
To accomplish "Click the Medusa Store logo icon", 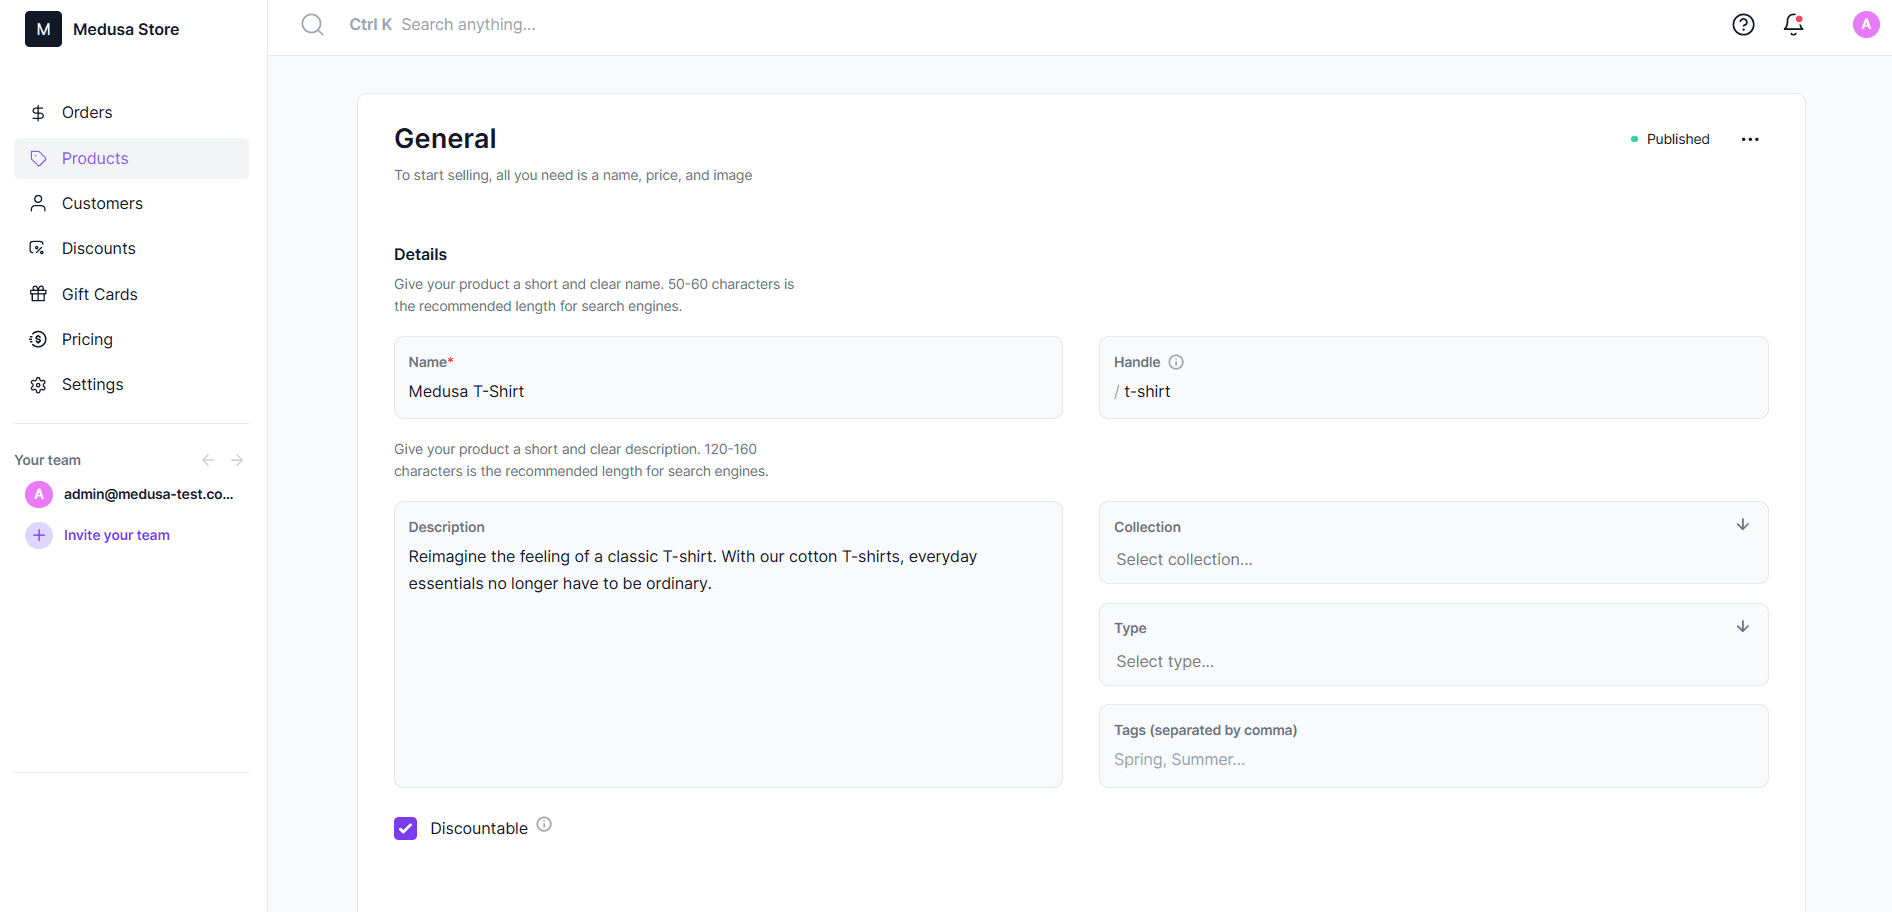I will coord(43,29).
